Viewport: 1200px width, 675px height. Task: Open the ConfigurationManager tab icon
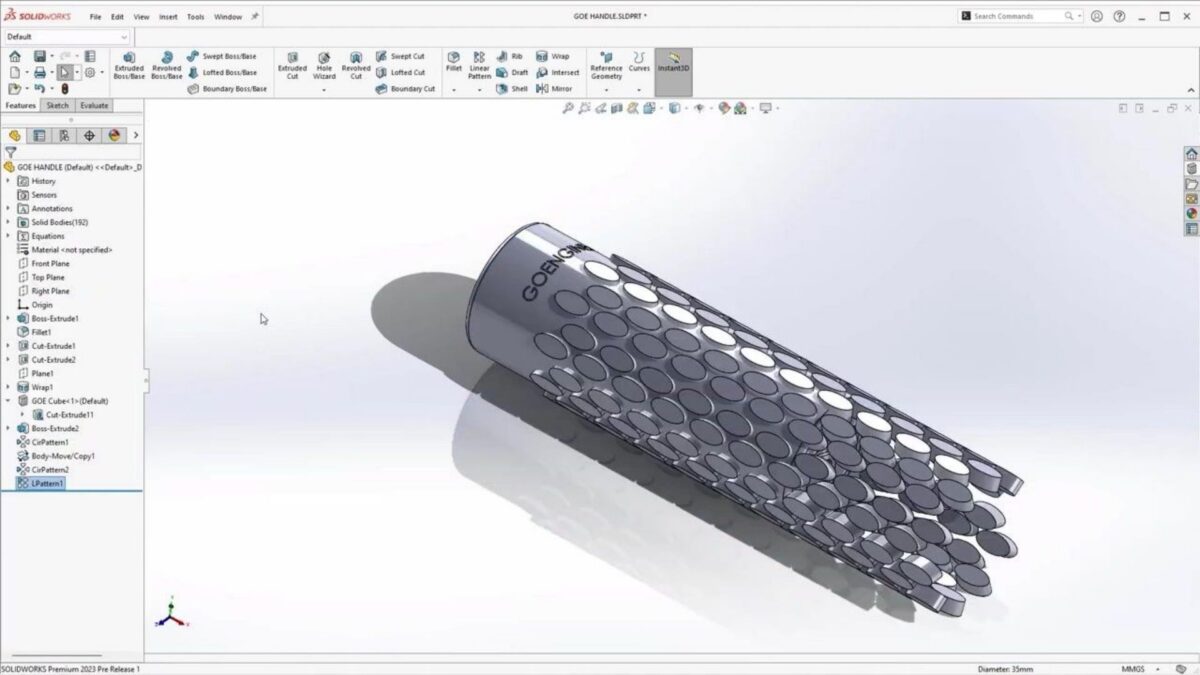[x=64, y=135]
